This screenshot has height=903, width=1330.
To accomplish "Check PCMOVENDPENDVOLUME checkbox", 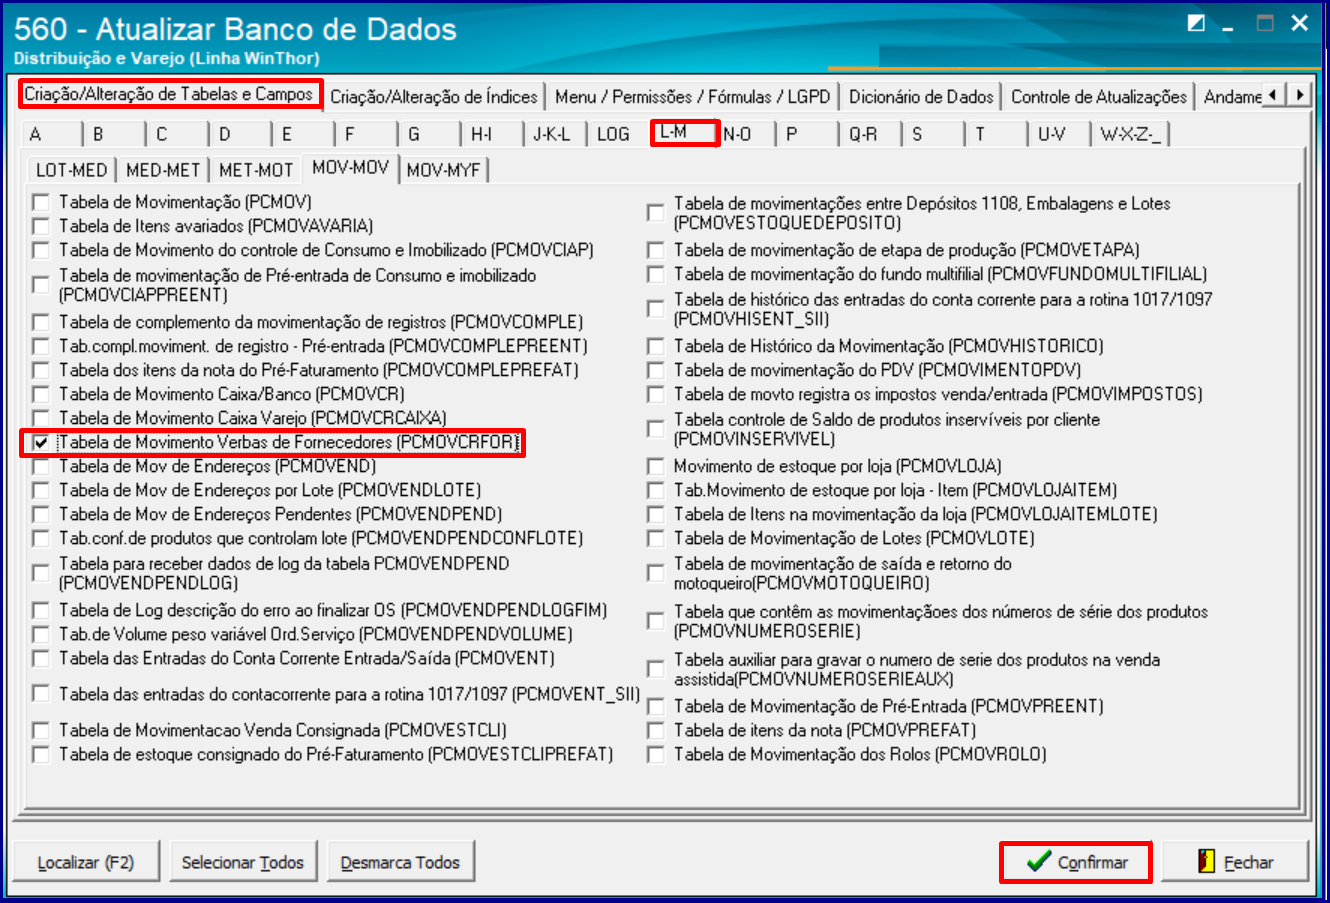I will point(40,634).
